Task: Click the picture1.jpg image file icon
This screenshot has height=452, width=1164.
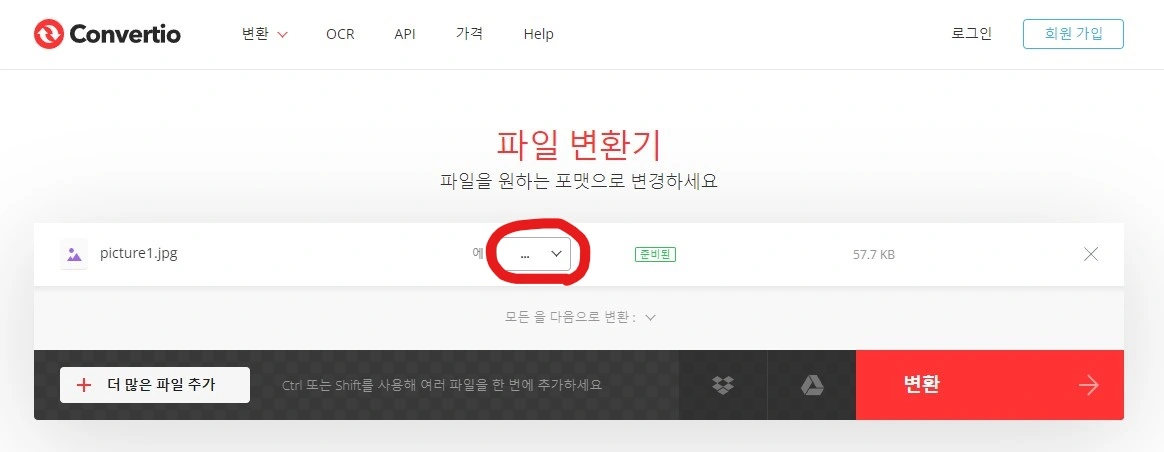Action: click(x=74, y=254)
